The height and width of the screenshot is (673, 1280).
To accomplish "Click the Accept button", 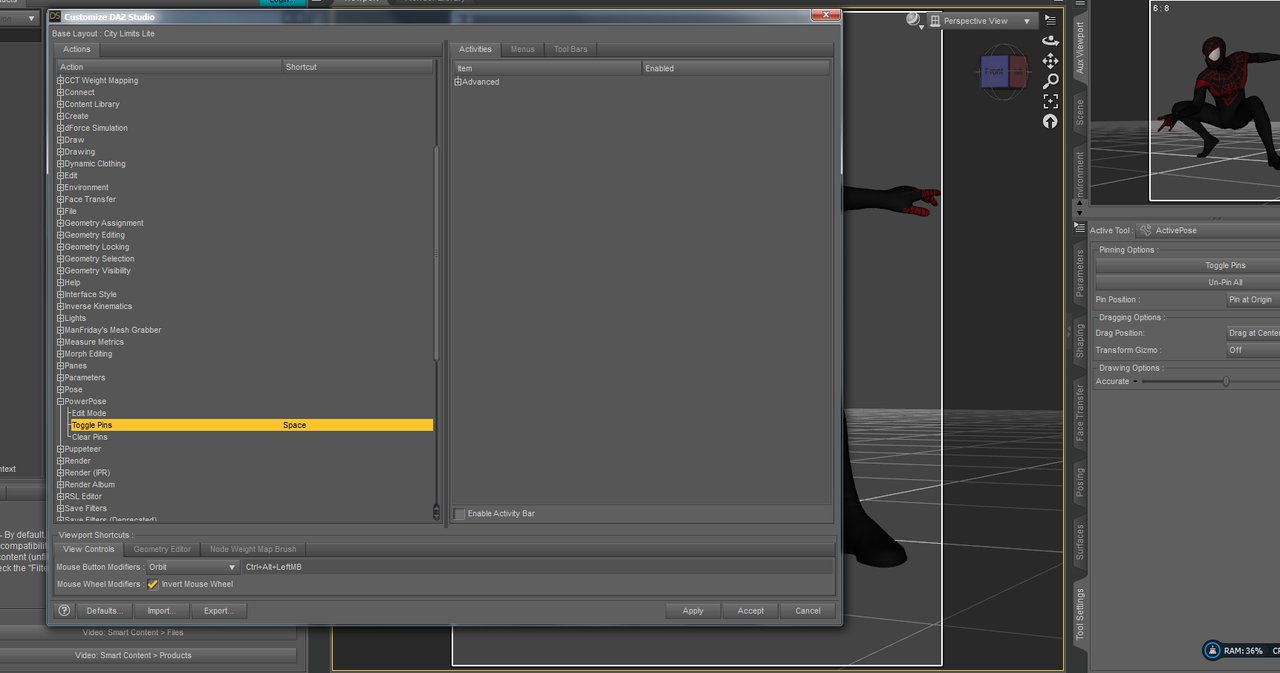I will point(750,611).
